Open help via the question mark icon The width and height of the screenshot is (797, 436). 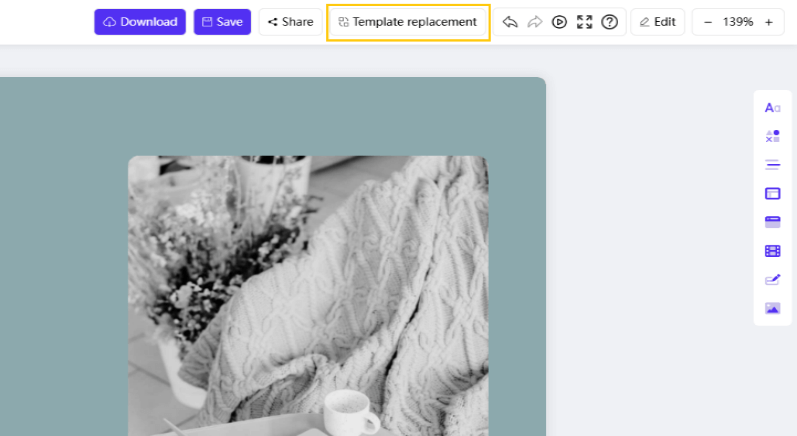[x=610, y=22]
